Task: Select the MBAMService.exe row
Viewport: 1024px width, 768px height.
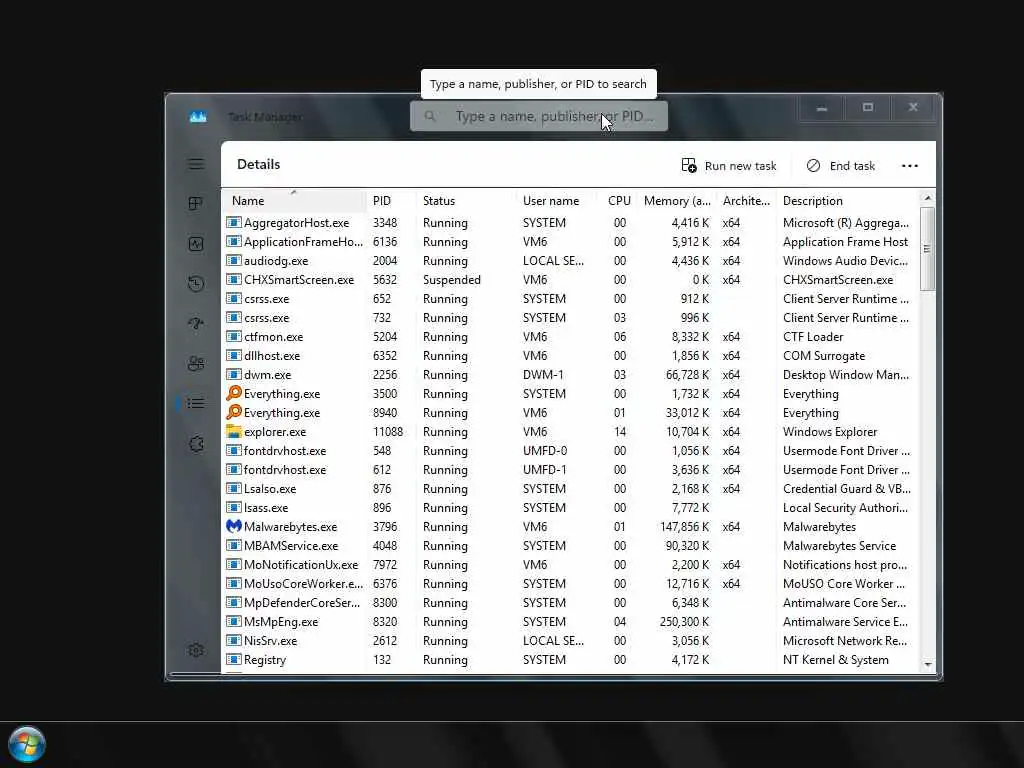Action: pyautogui.click(x=569, y=545)
